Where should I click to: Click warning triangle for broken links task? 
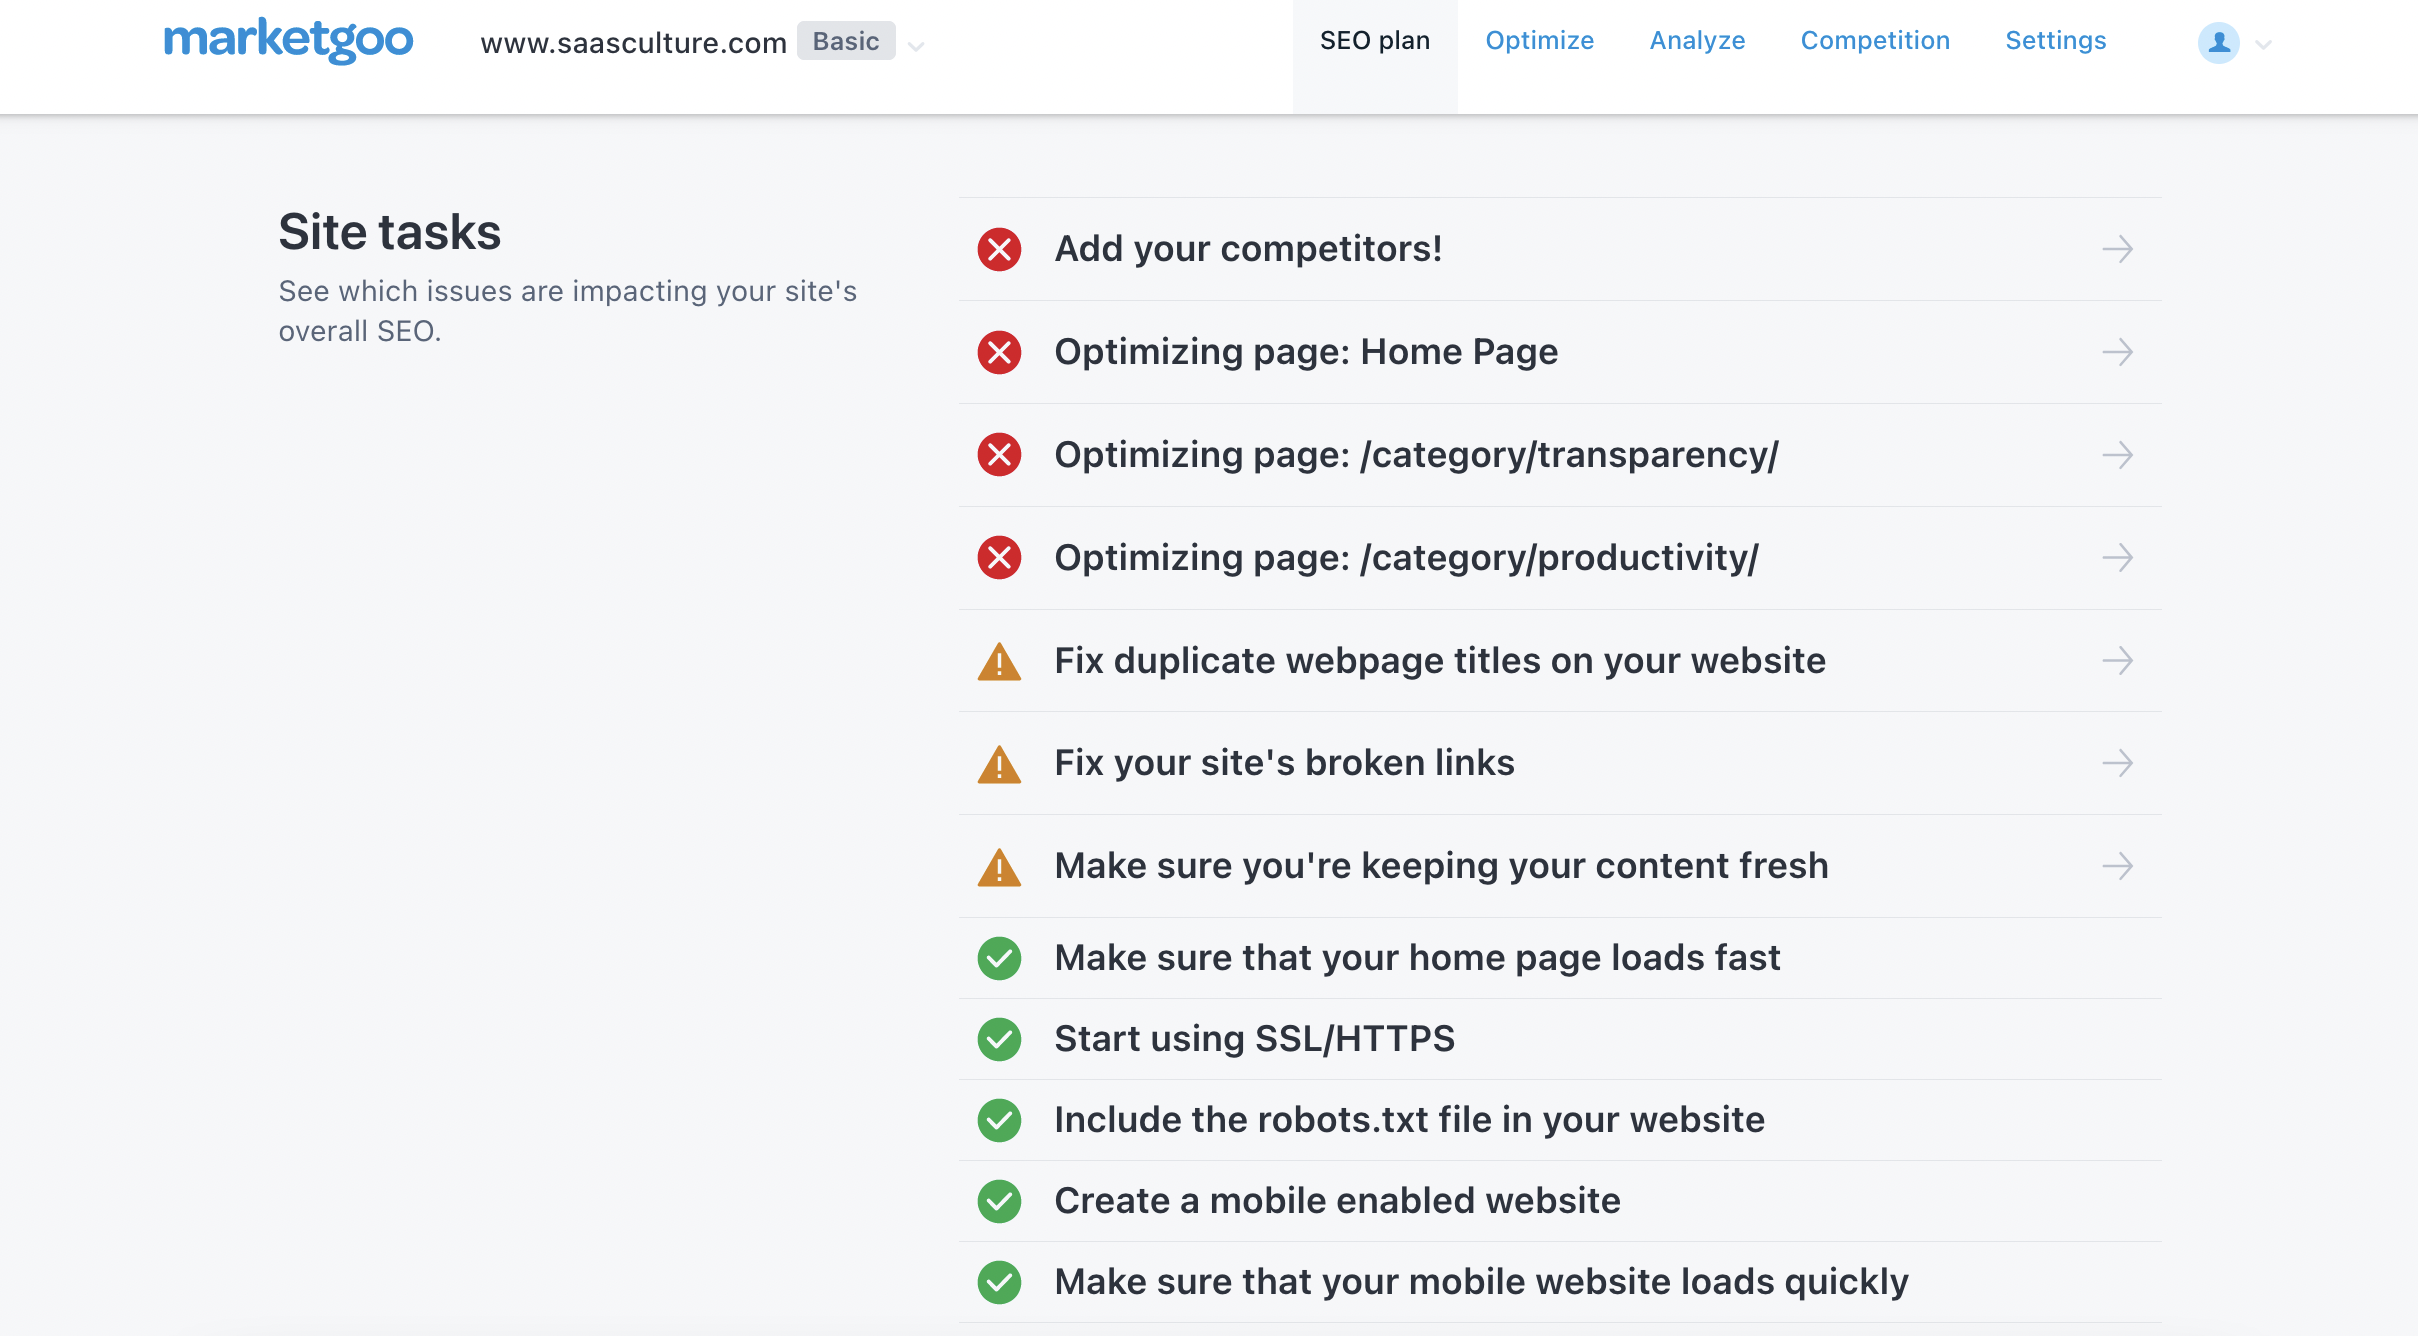point(999,764)
